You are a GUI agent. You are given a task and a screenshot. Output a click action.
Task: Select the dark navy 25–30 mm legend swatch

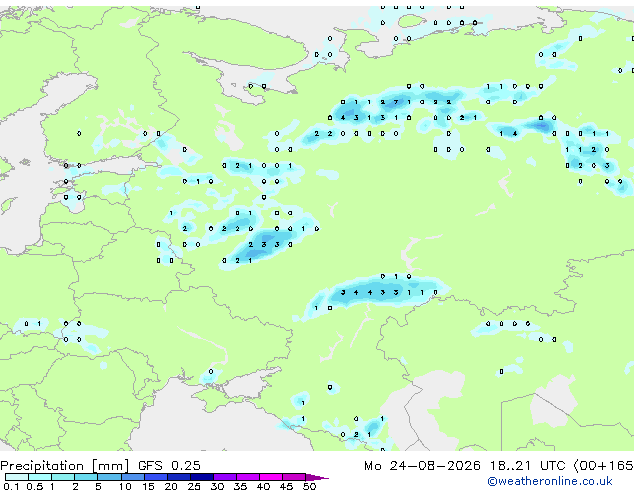(x=202, y=477)
